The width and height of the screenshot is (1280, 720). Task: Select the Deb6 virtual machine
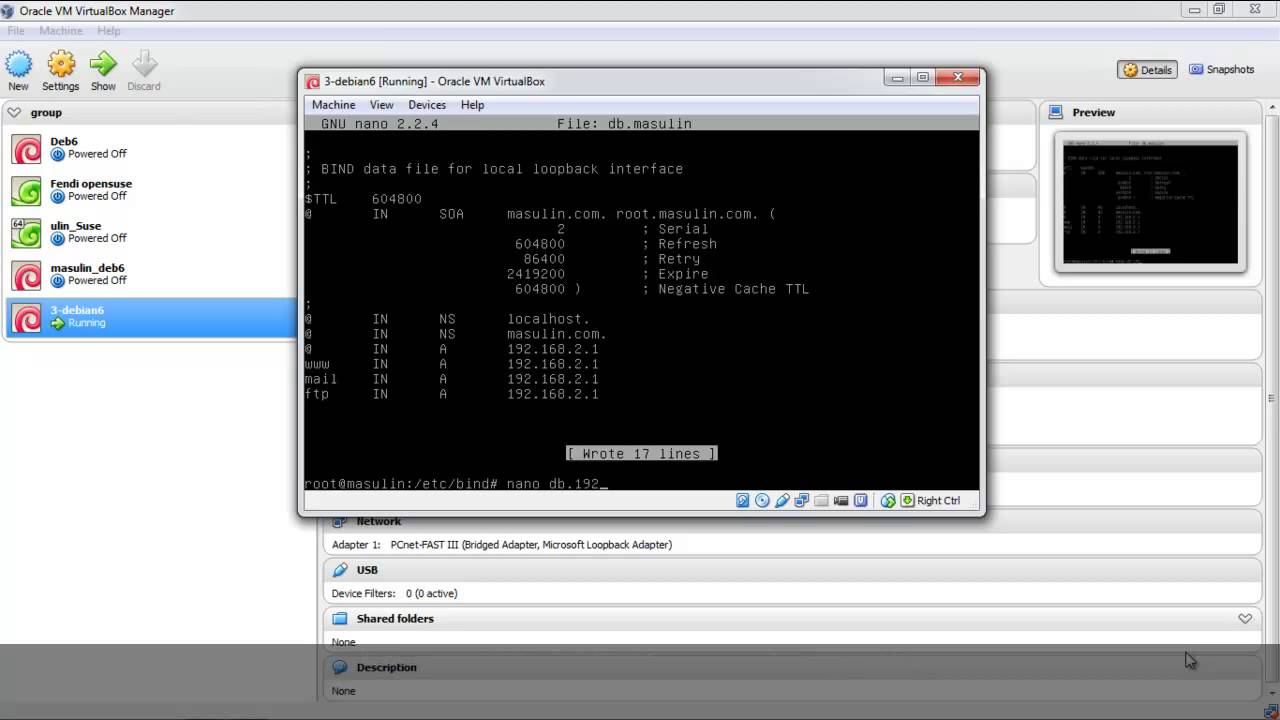click(150, 149)
